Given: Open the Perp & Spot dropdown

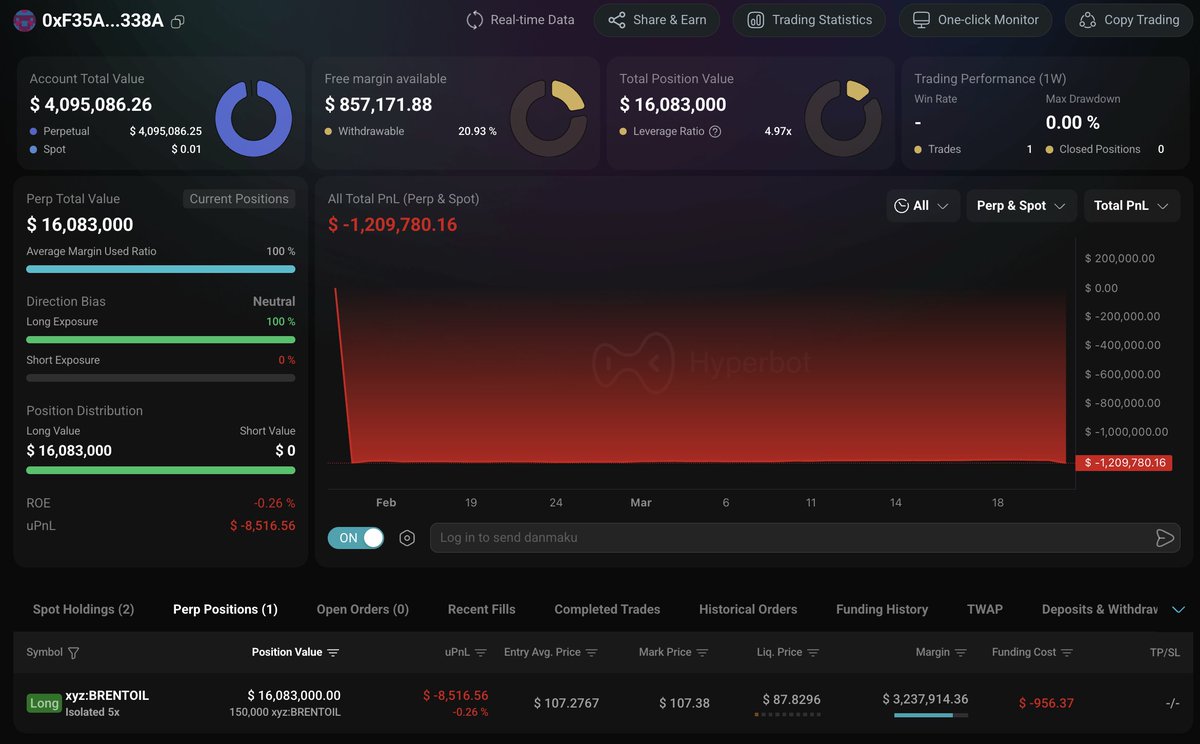Looking at the screenshot, I should pyautogui.click(x=1022, y=206).
